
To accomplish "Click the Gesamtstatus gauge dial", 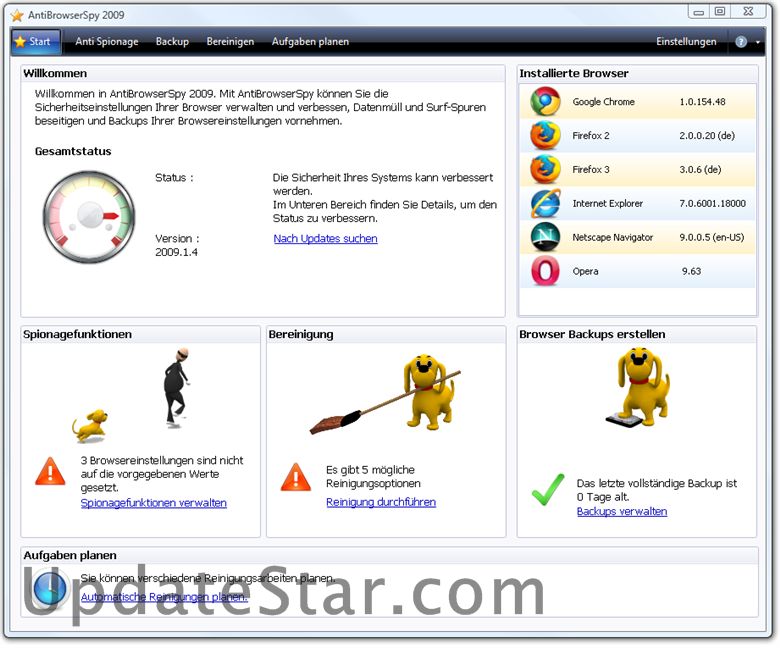I will pos(89,217).
